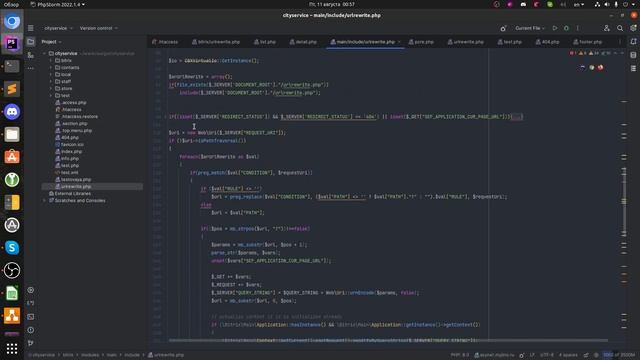The image size is (640, 360).
Task: Open the Git tool window
Action: coord(31,343)
